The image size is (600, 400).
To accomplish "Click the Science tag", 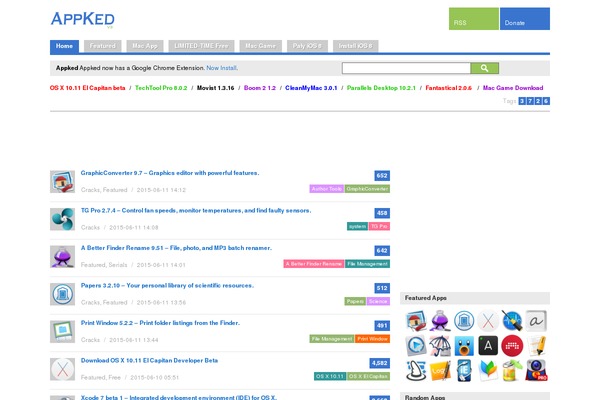I will [x=378, y=301].
